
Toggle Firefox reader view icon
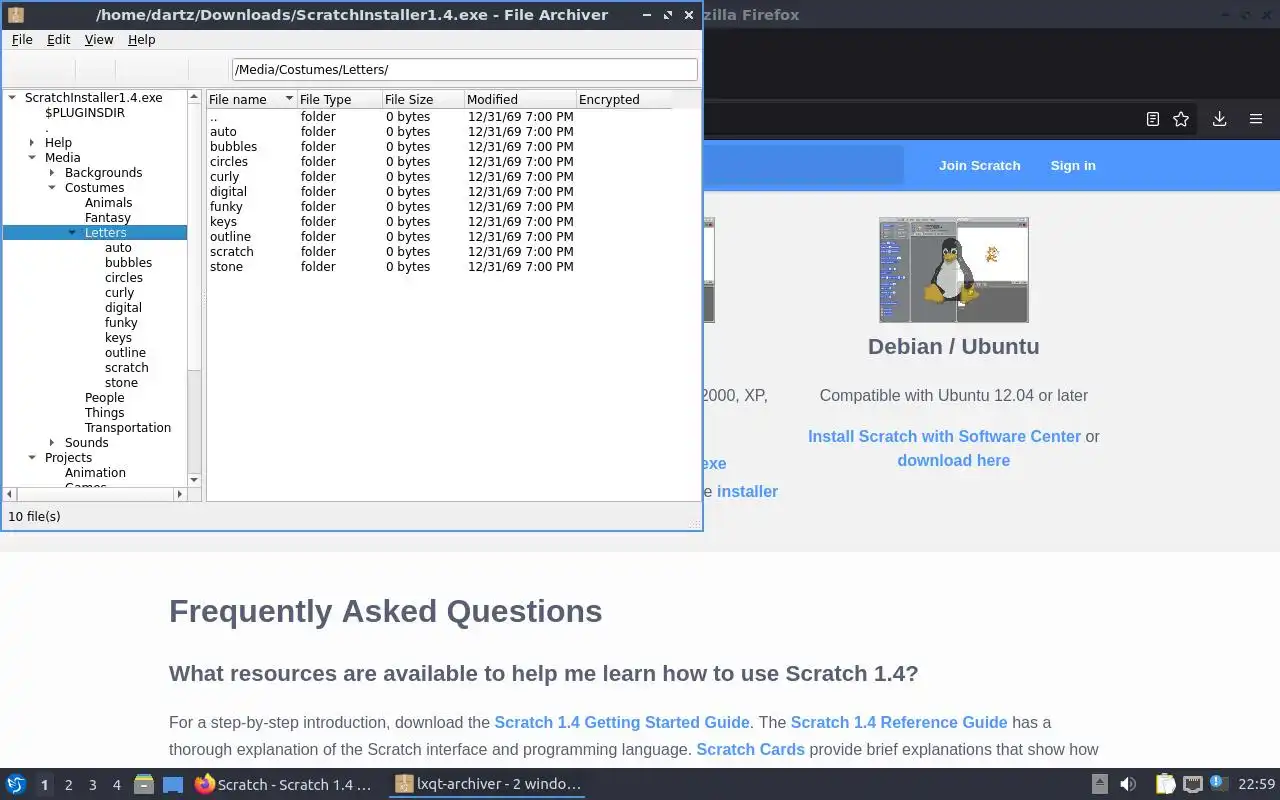[x=1152, y=119]
